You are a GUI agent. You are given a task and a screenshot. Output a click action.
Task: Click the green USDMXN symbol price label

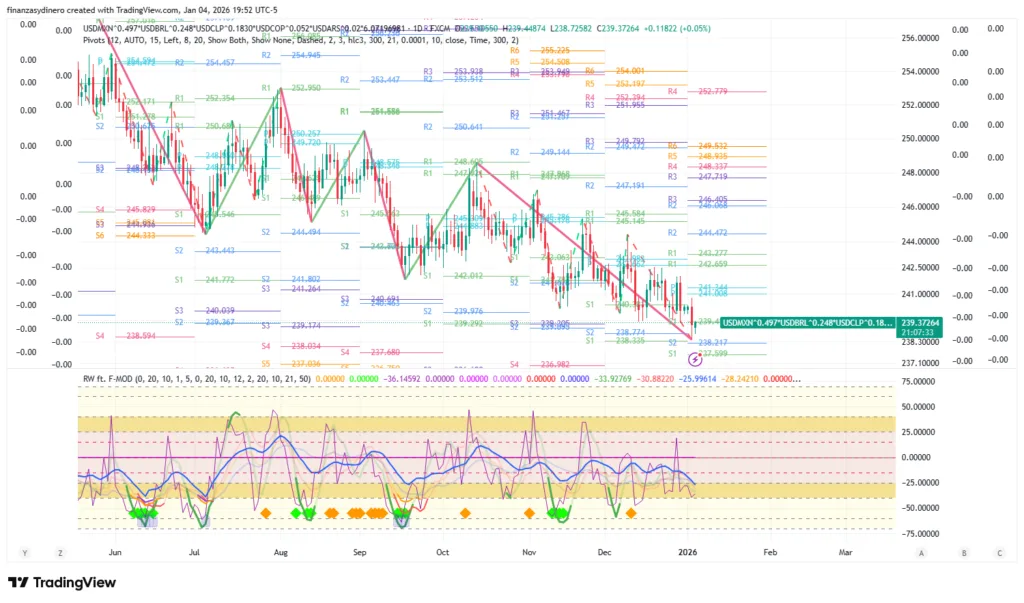[x=807, y=322]
